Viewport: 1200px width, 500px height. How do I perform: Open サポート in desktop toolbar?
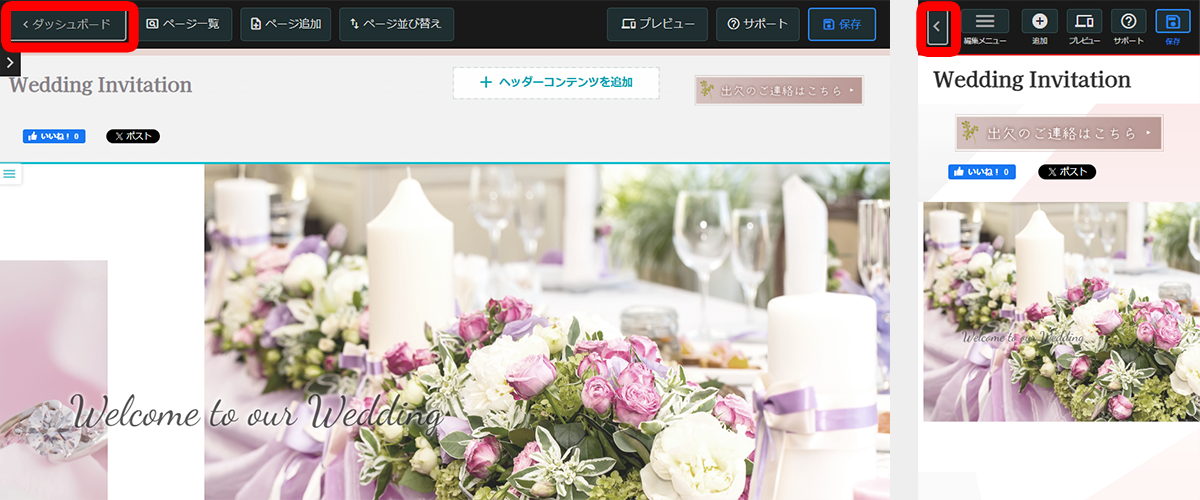[757, 24]
